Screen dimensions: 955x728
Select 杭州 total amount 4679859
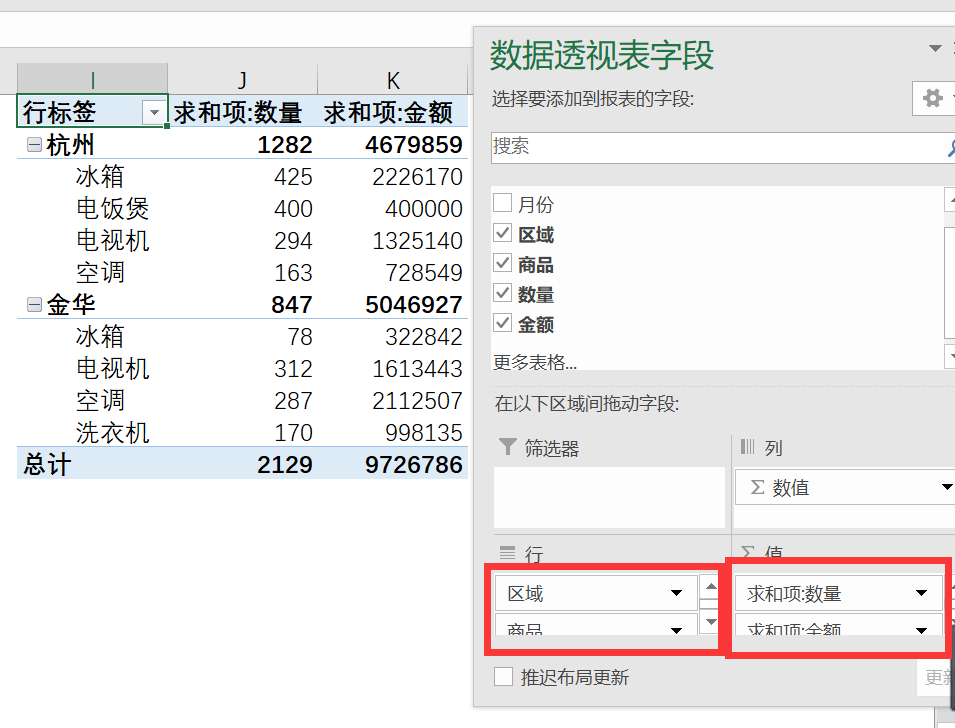pyautogui.click(x=414, y=145)
